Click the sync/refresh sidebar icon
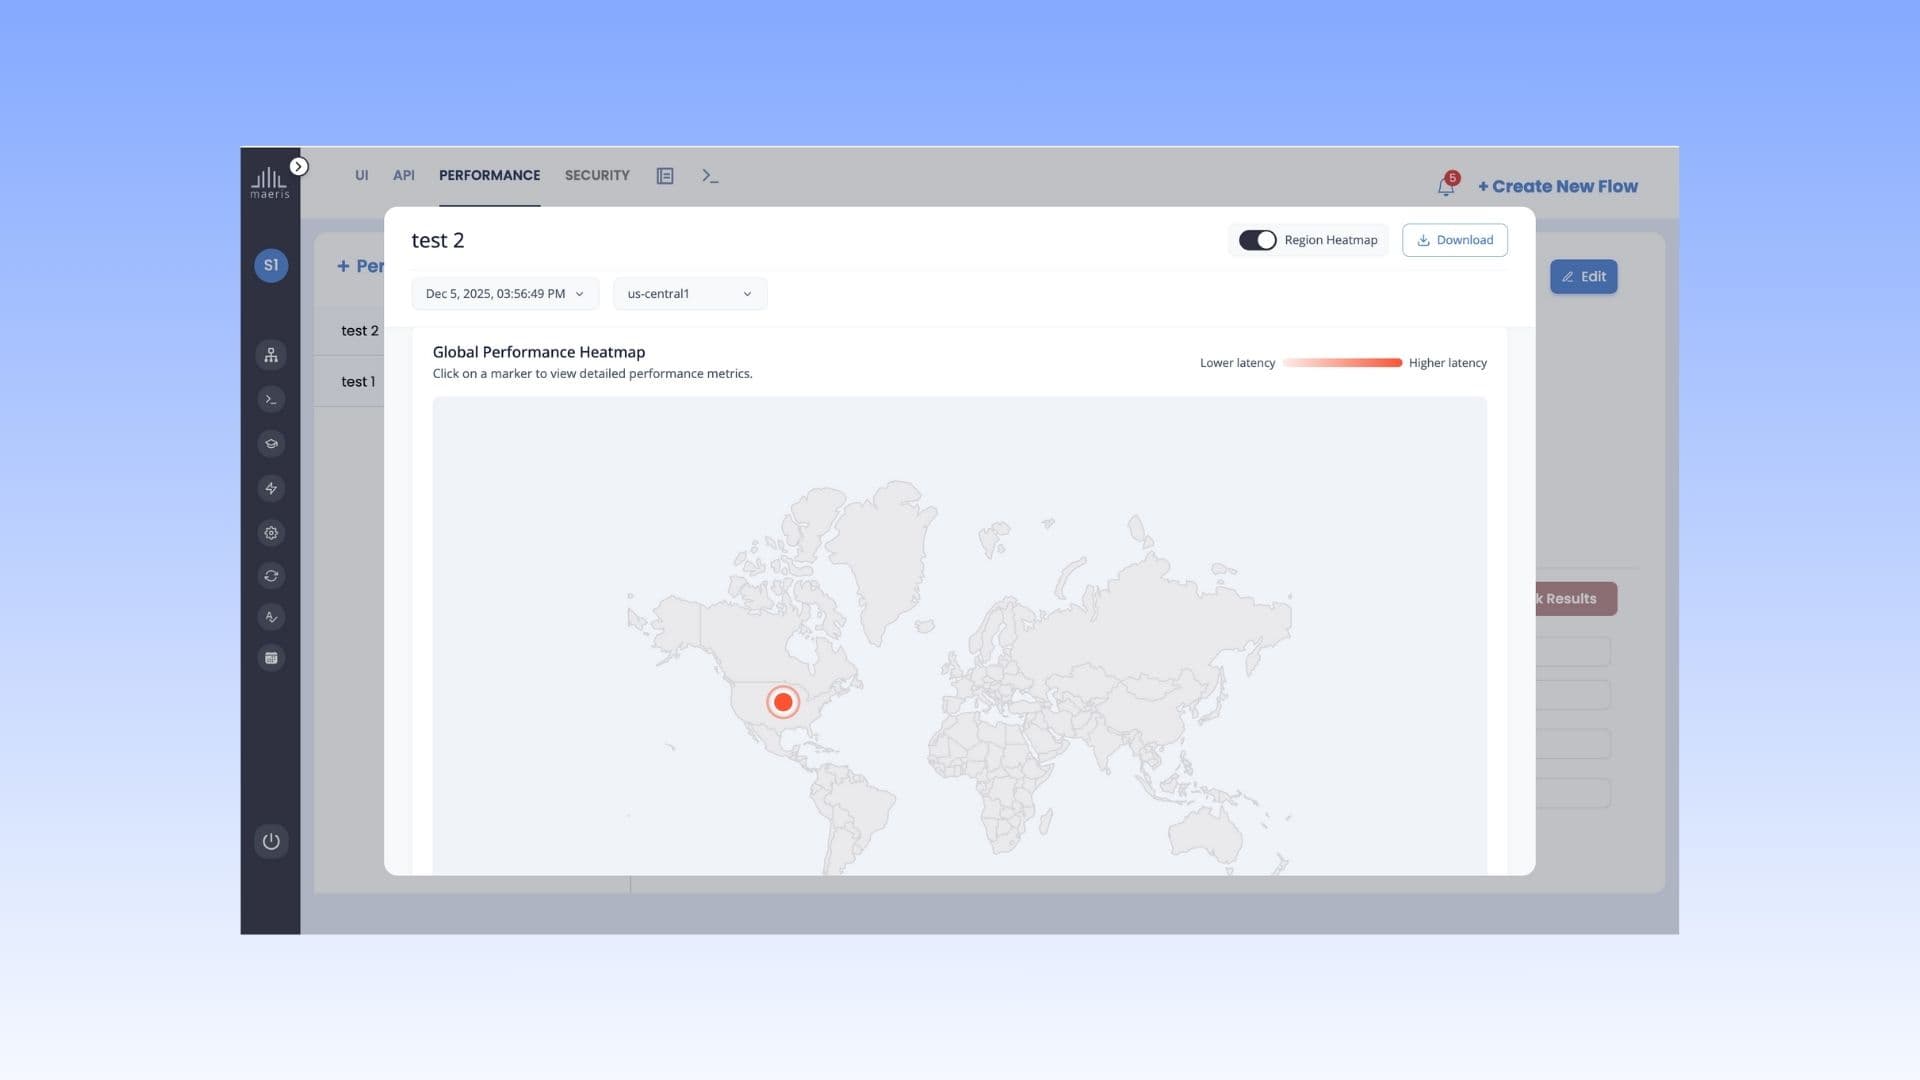The height and width of the screenshot is (1080, 1920). click(271, 576)
